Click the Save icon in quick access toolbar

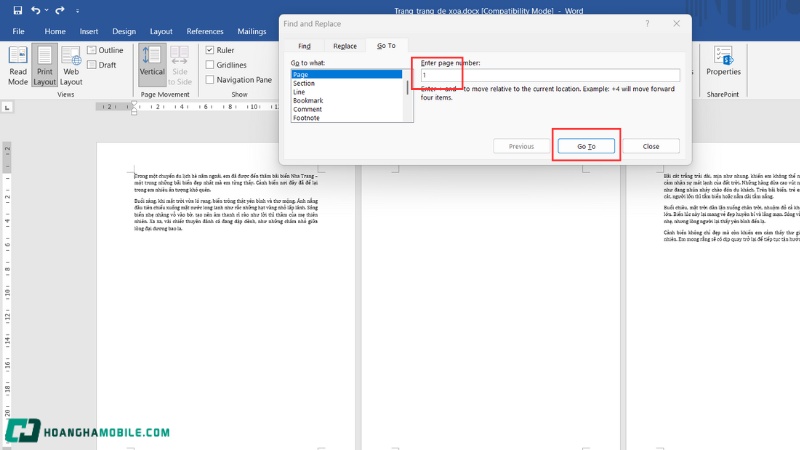coord(17,10)
